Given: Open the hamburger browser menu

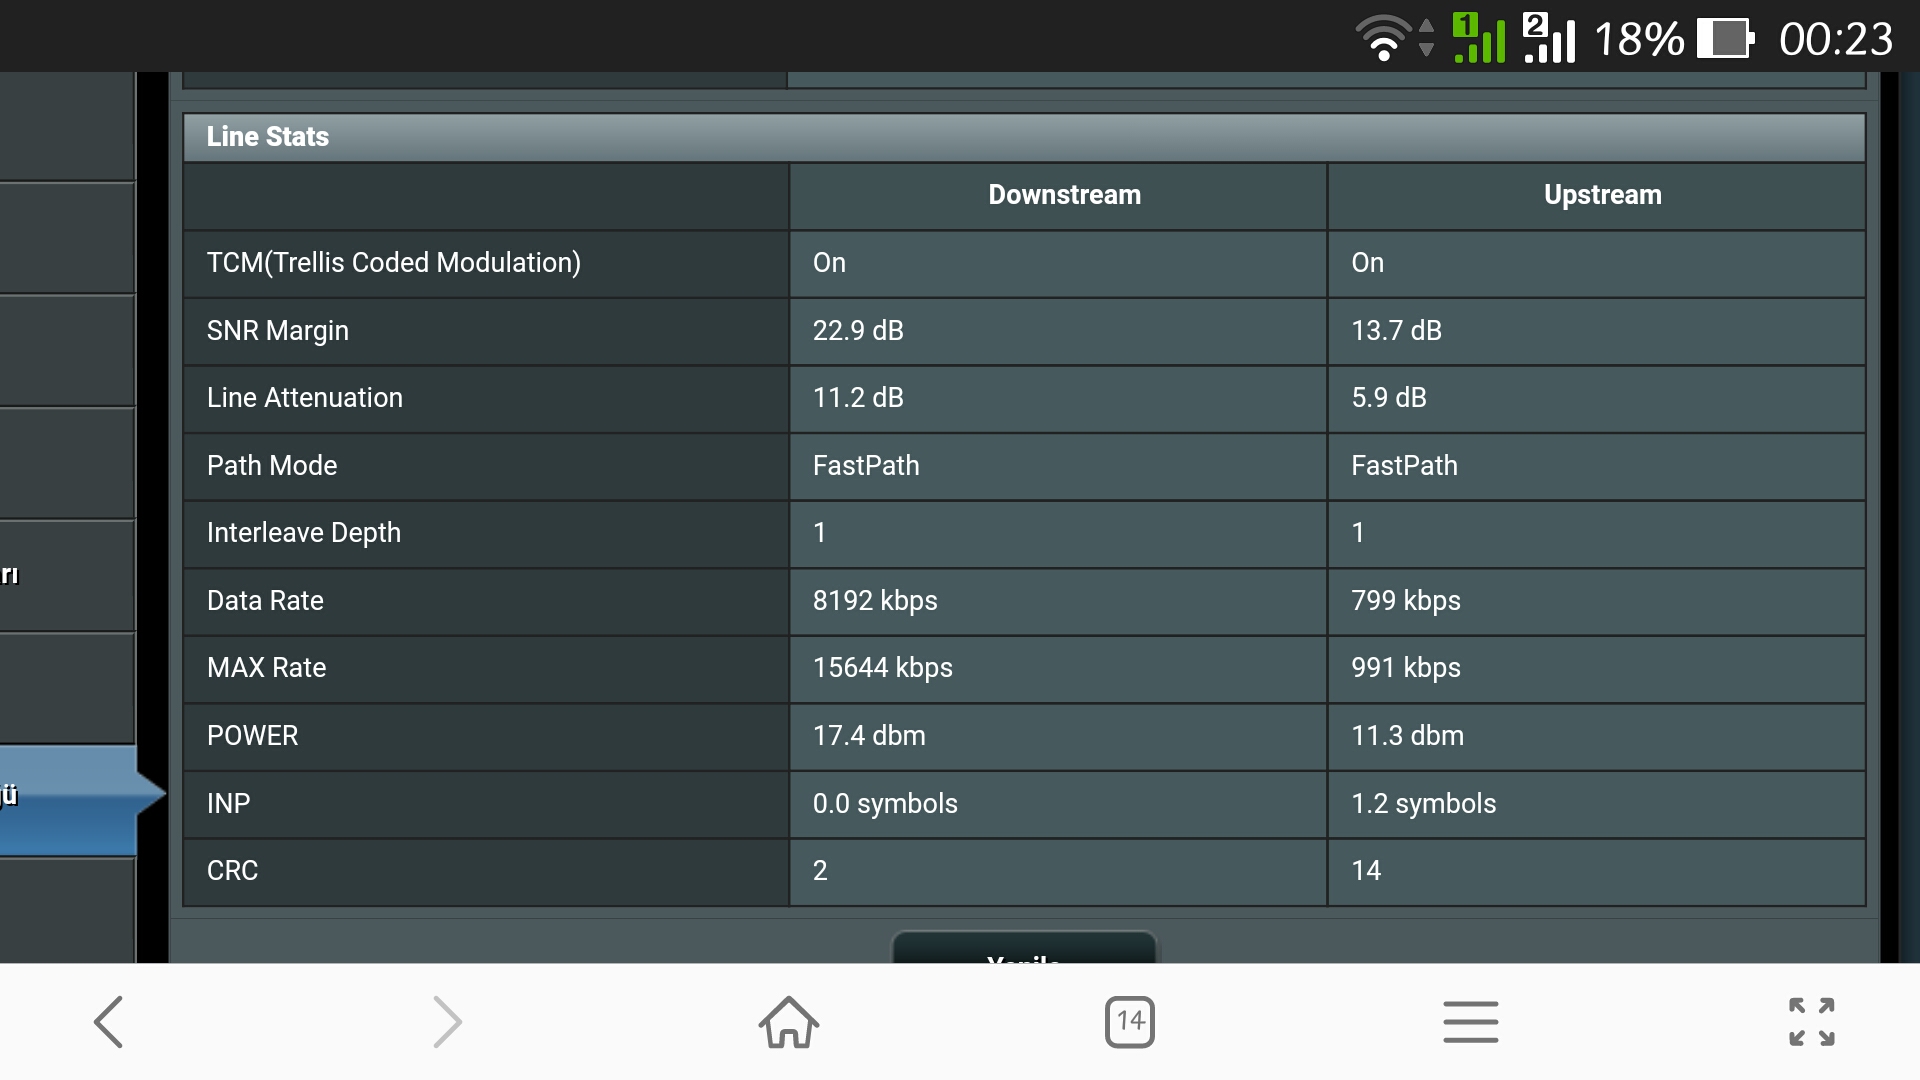Looking at the screenshot, I should 1470,1021.
